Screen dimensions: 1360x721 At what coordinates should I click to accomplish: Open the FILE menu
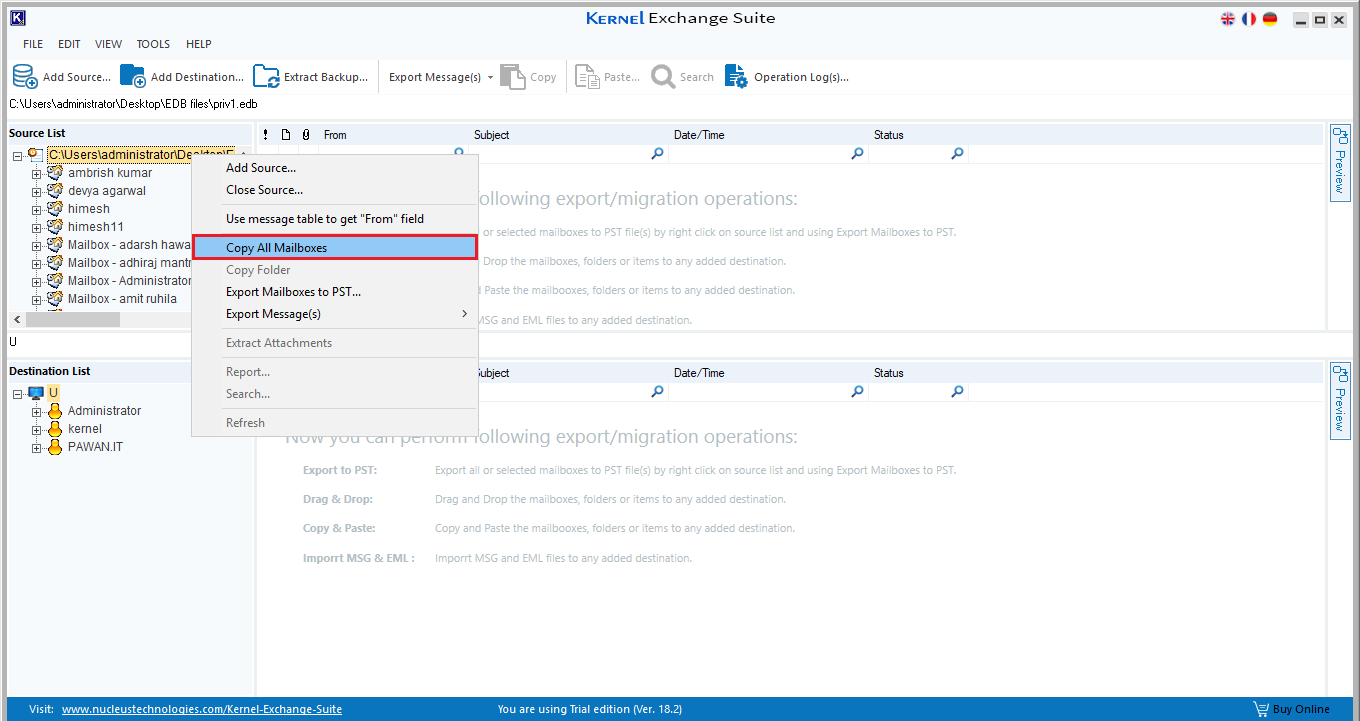pos(33,44)
